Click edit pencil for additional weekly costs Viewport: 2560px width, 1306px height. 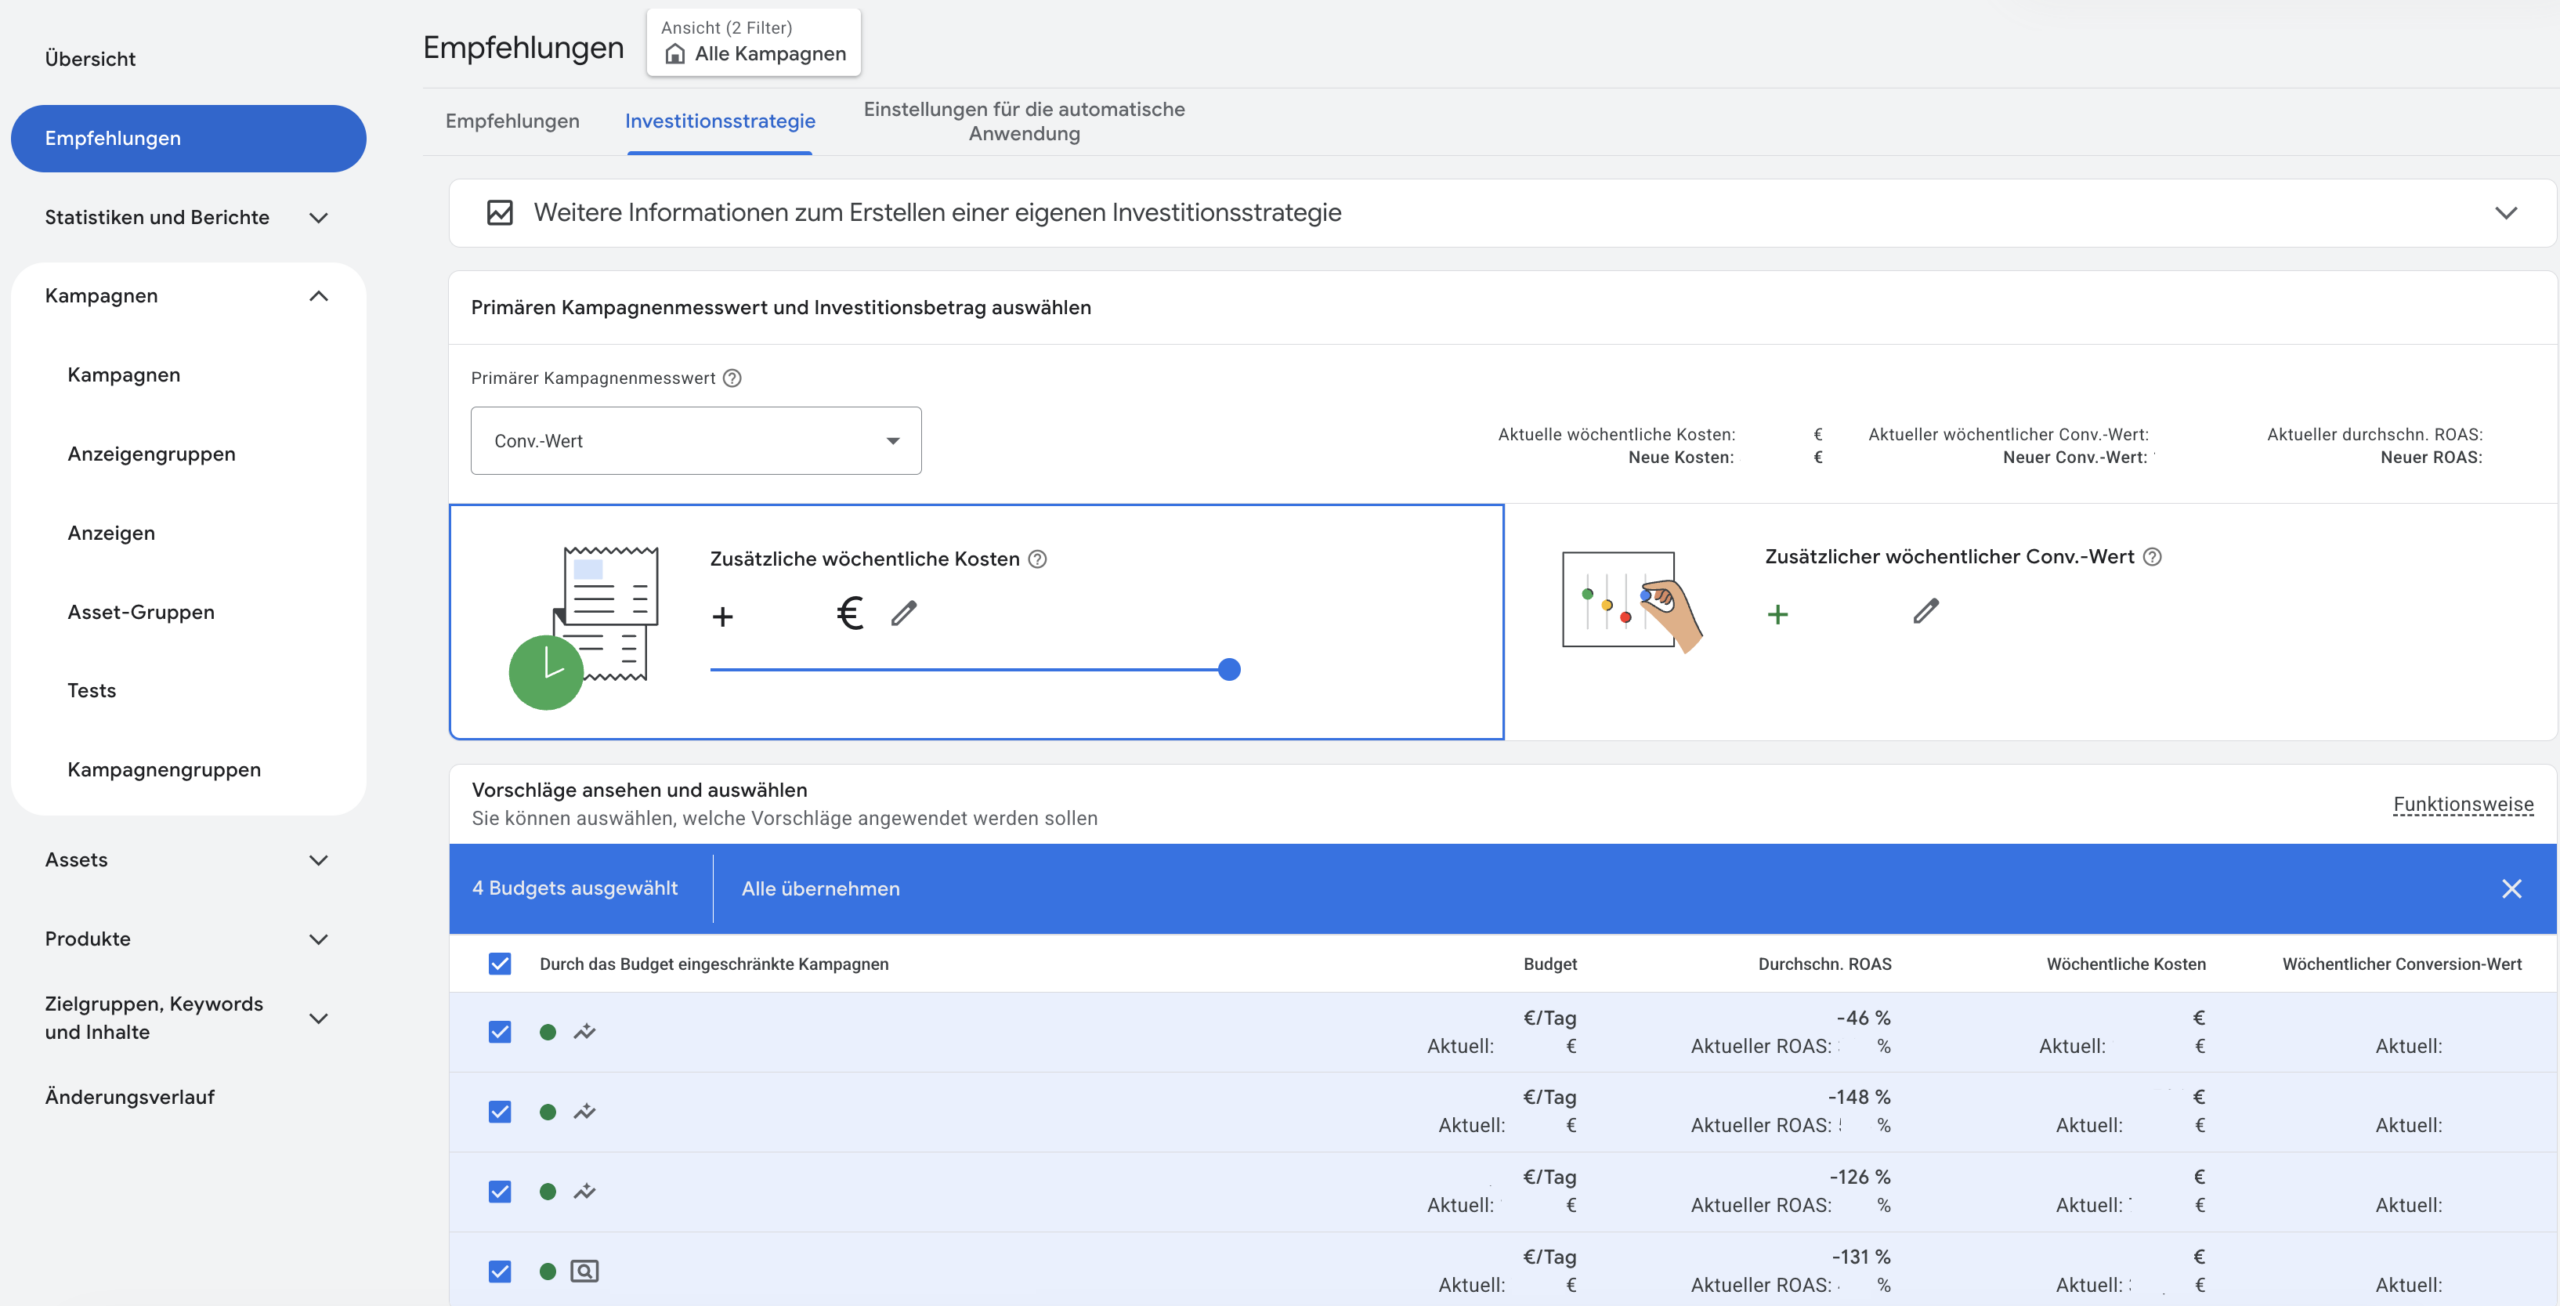pyautogui.click(x=904, y=613)
